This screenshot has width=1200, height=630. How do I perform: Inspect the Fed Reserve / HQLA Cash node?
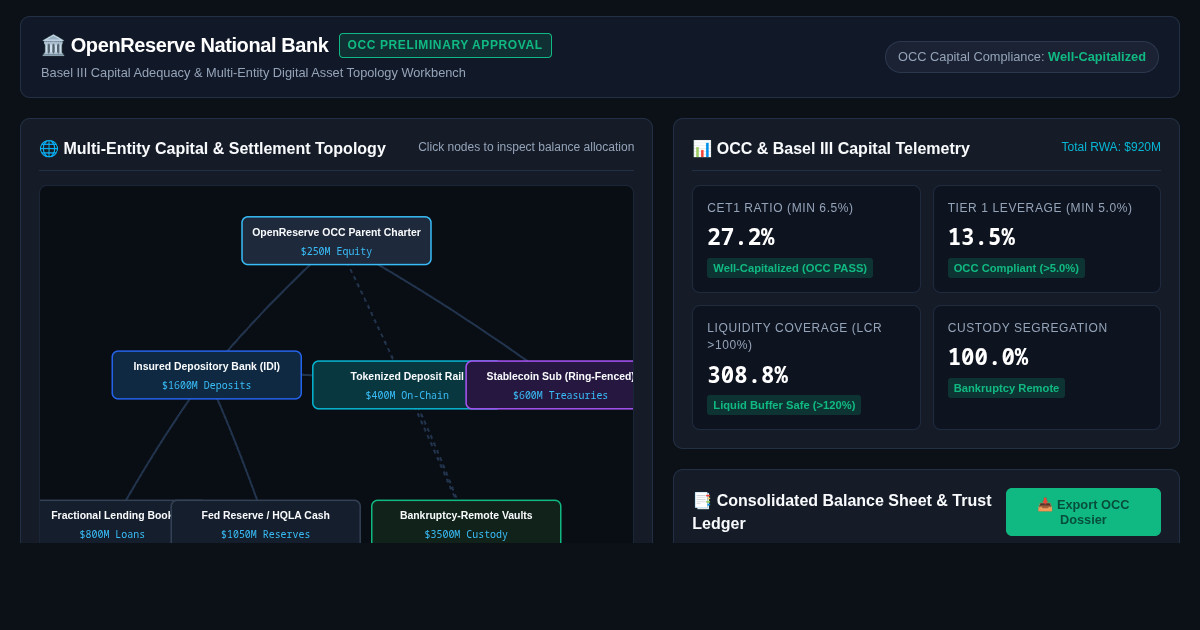[x=266, y=523]
